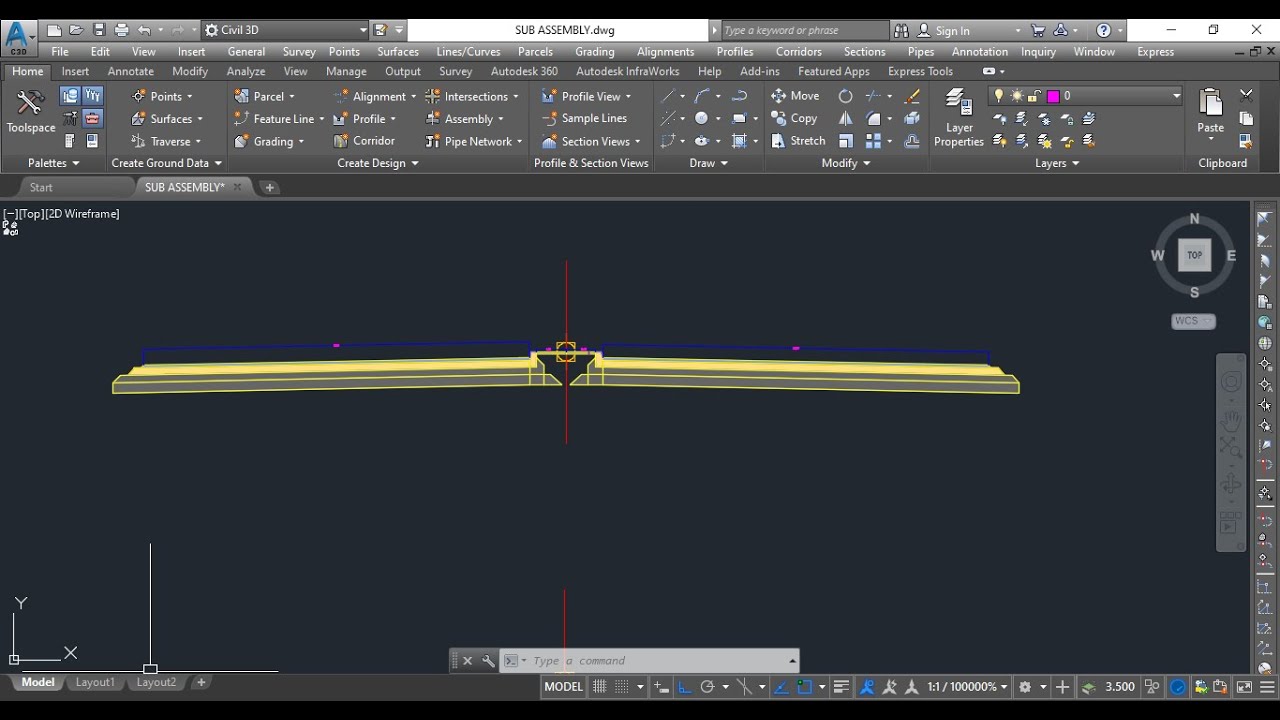Toggle snap mode in status bar

click(622, 687)
